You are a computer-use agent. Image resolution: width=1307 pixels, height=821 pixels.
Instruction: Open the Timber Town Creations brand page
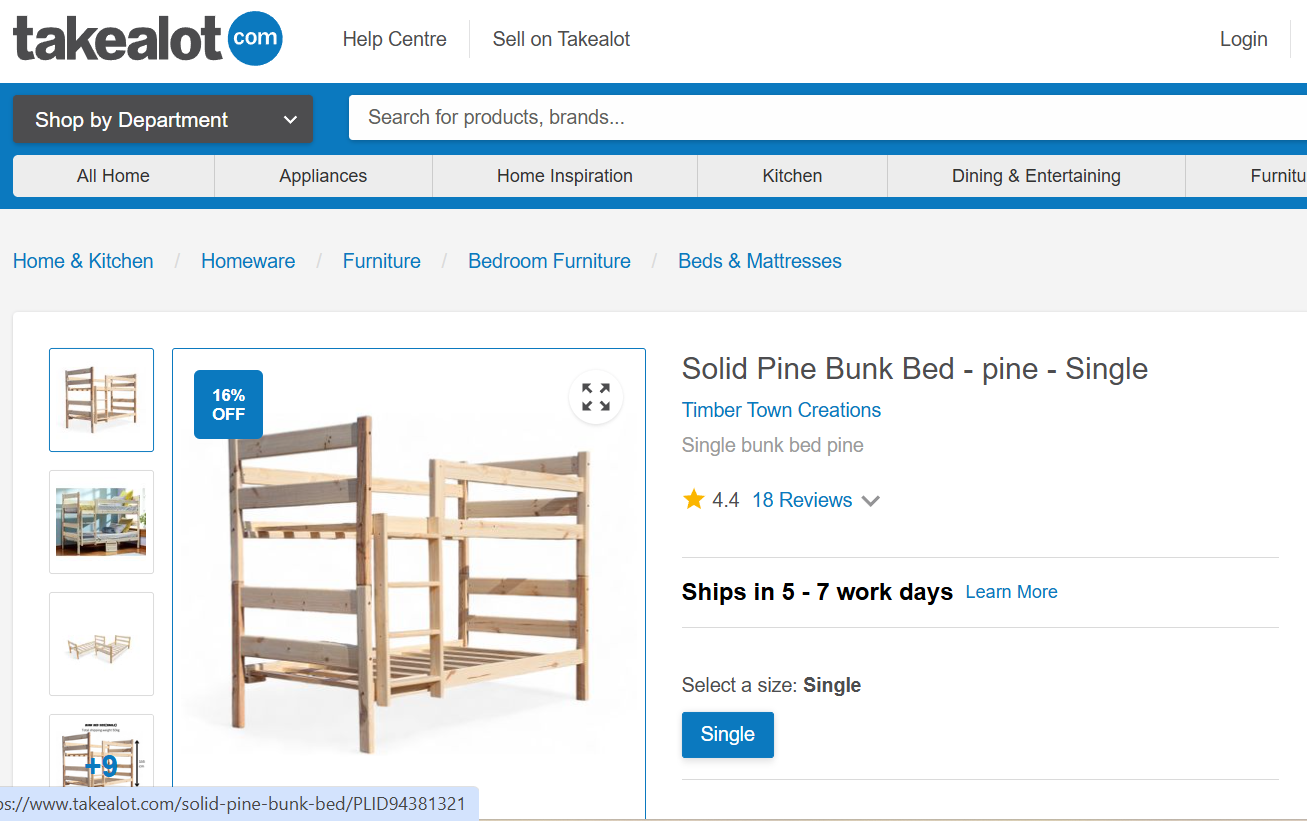point(781,410)
